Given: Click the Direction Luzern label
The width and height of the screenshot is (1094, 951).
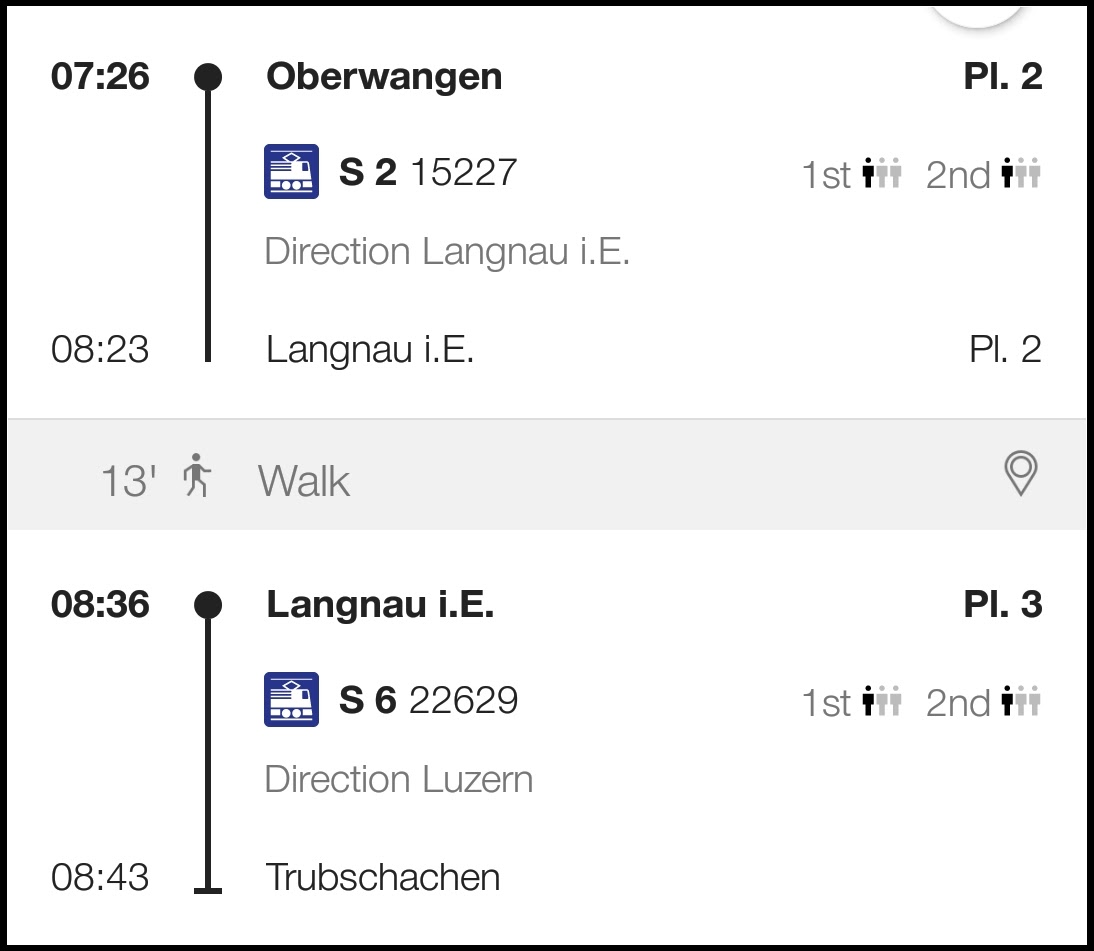Looking at the screenshot, I should (398, 779).
